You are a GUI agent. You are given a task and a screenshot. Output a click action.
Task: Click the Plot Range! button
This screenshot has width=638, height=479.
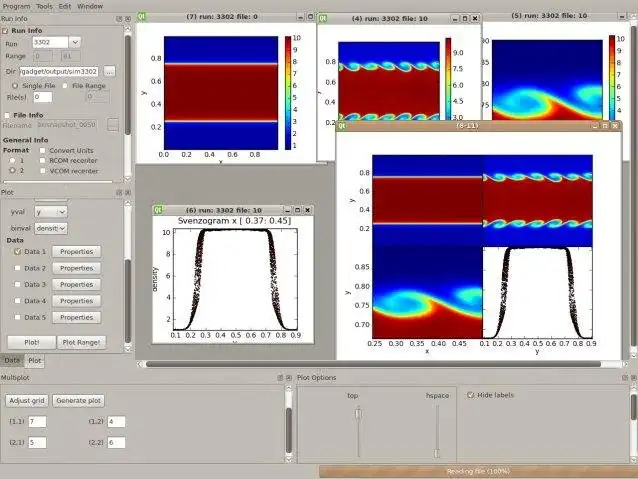point(81,342)
